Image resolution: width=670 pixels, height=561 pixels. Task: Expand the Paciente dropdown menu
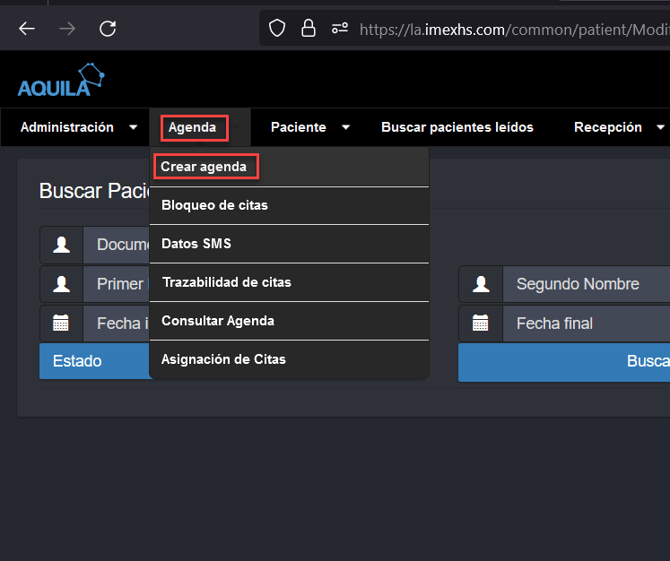click(310, 127)
